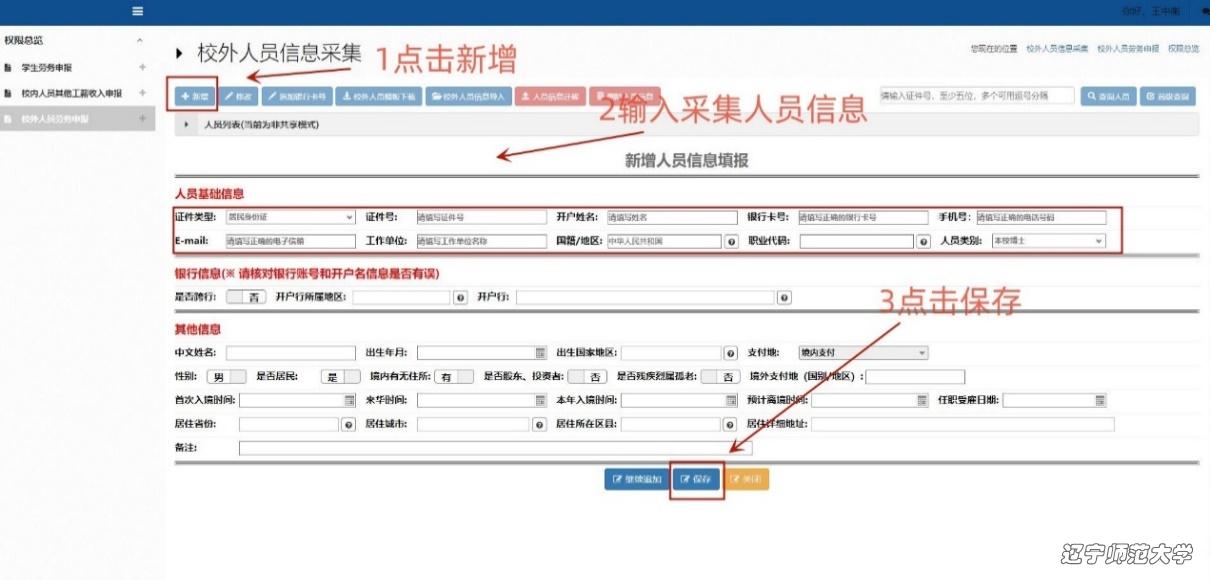The image size is (1210, 580).
Task: Toggle the 是否跨行 switch
Action: [245, 297]
